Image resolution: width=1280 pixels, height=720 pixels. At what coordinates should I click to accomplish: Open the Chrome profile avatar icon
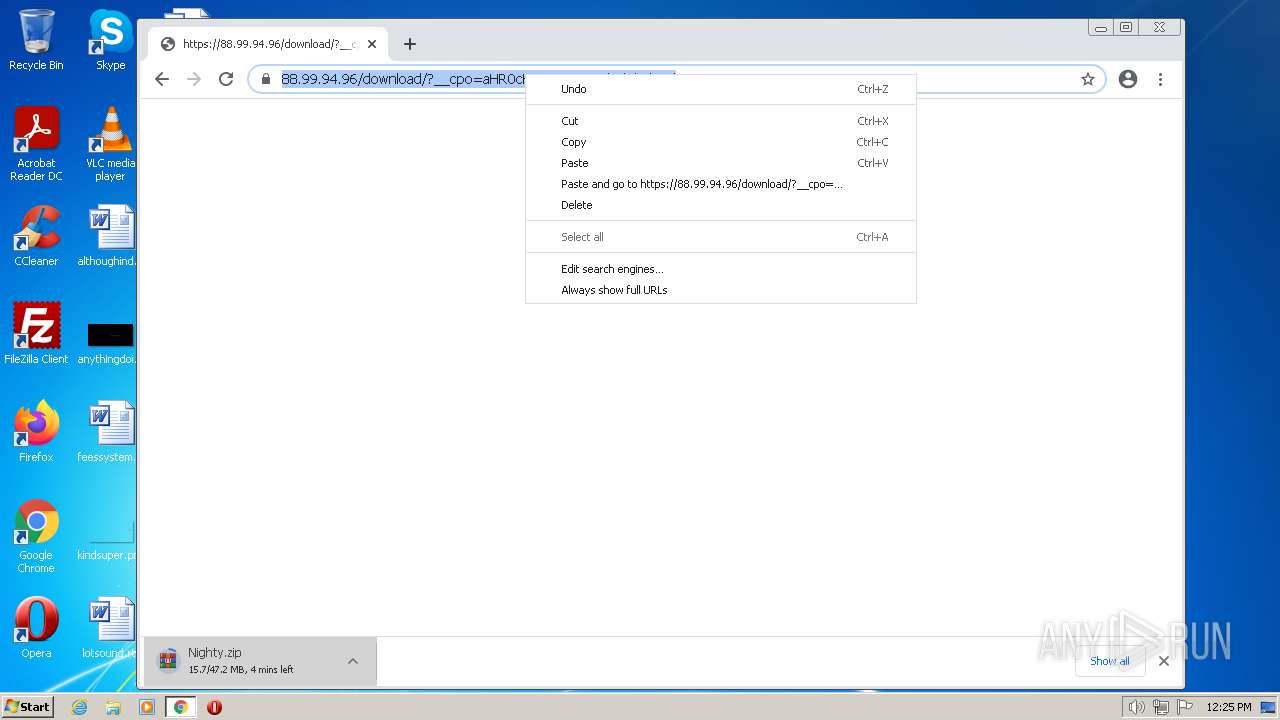tap(1128, 79)
